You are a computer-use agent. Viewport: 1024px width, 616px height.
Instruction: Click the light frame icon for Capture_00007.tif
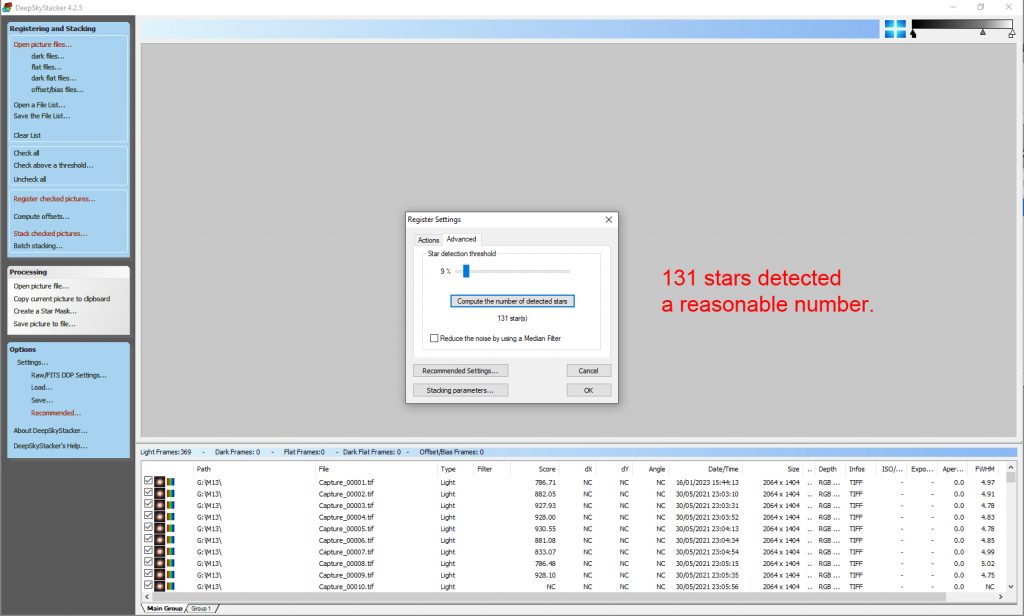click(159, 552)
